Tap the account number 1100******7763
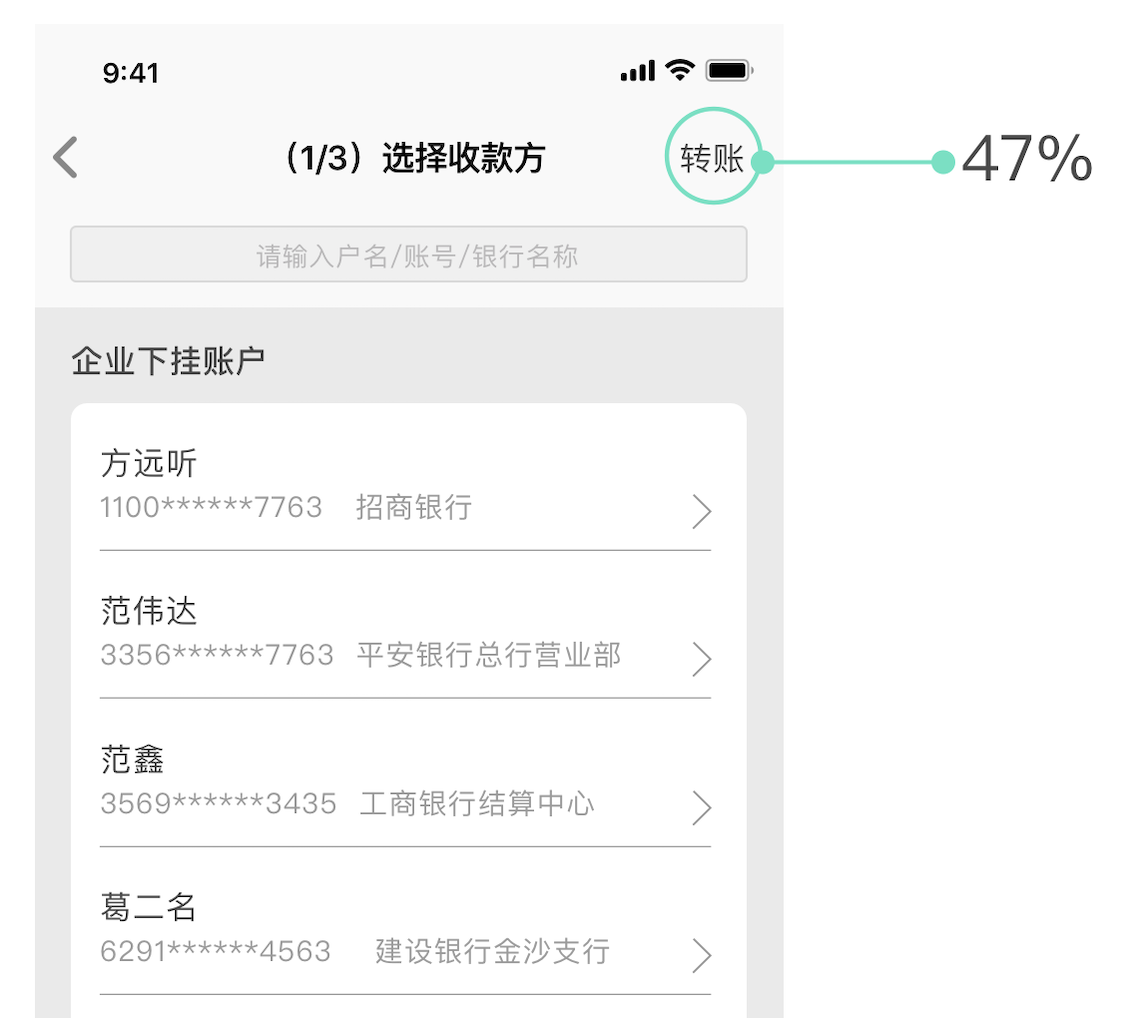1142x1018 pixels. 211,508
